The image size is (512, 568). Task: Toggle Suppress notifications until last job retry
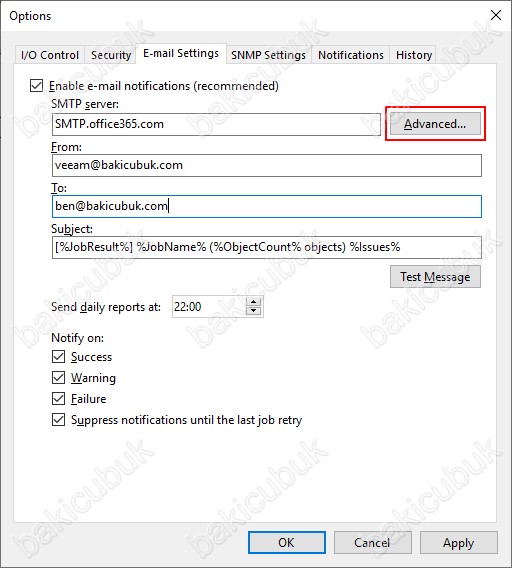pyautogui.click(x=58, y=420)
